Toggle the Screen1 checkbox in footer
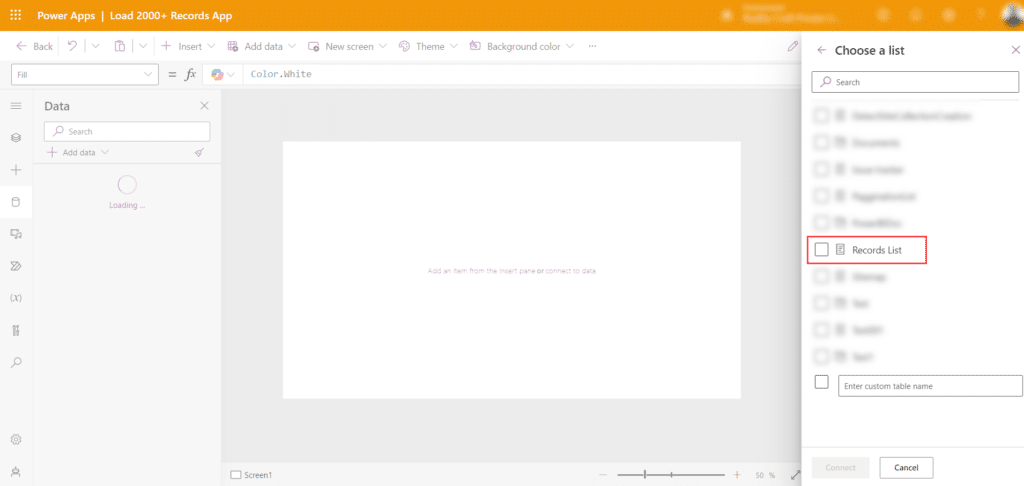The width and height of the screenshot is (1024, 486). [236, 475]
